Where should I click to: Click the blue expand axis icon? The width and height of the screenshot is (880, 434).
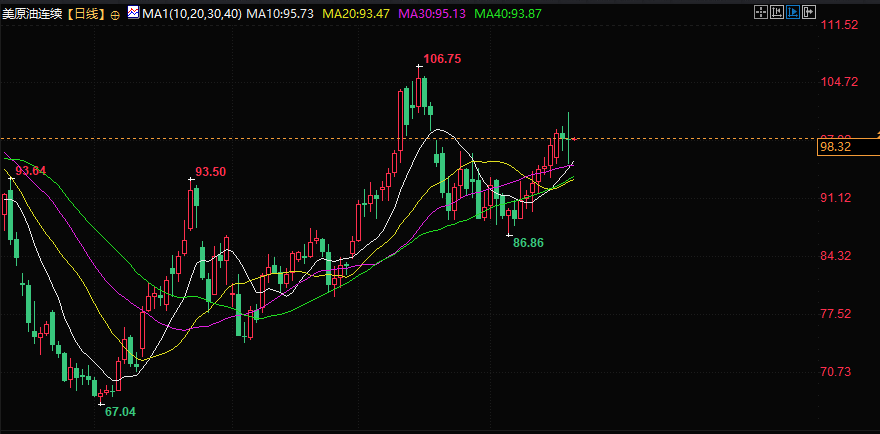click(x=793, y=12)
